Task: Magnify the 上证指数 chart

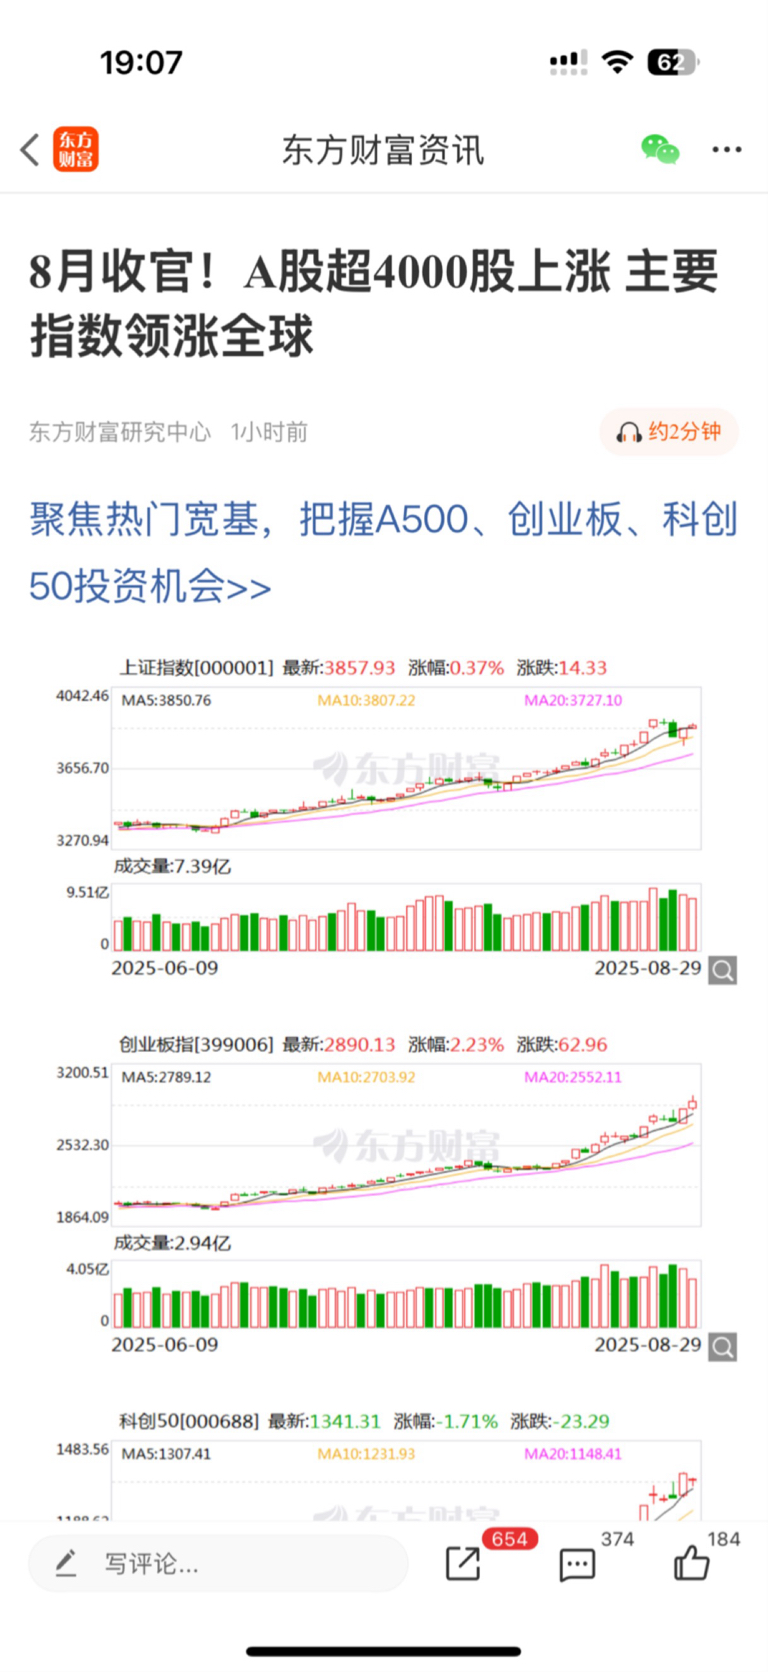Action: [x=723, y=970]
